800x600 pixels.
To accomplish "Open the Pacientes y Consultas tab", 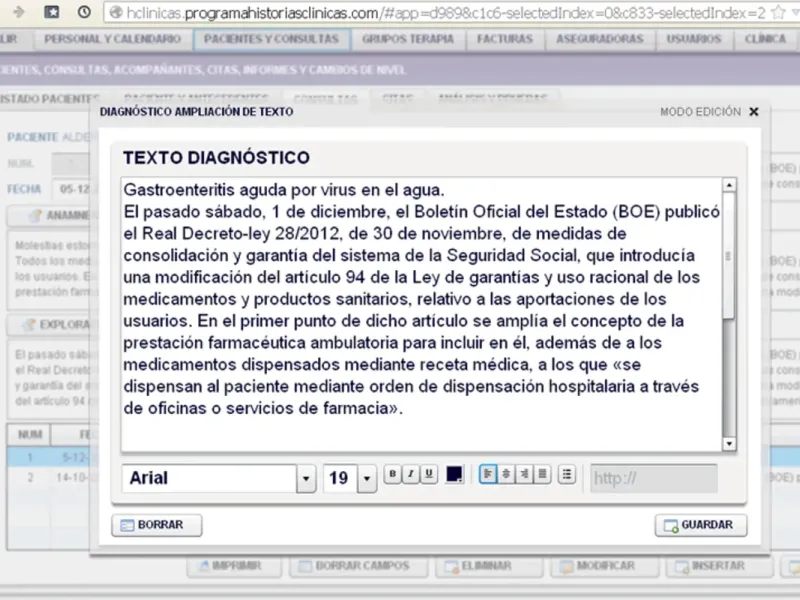I will [x=271, y=39].
